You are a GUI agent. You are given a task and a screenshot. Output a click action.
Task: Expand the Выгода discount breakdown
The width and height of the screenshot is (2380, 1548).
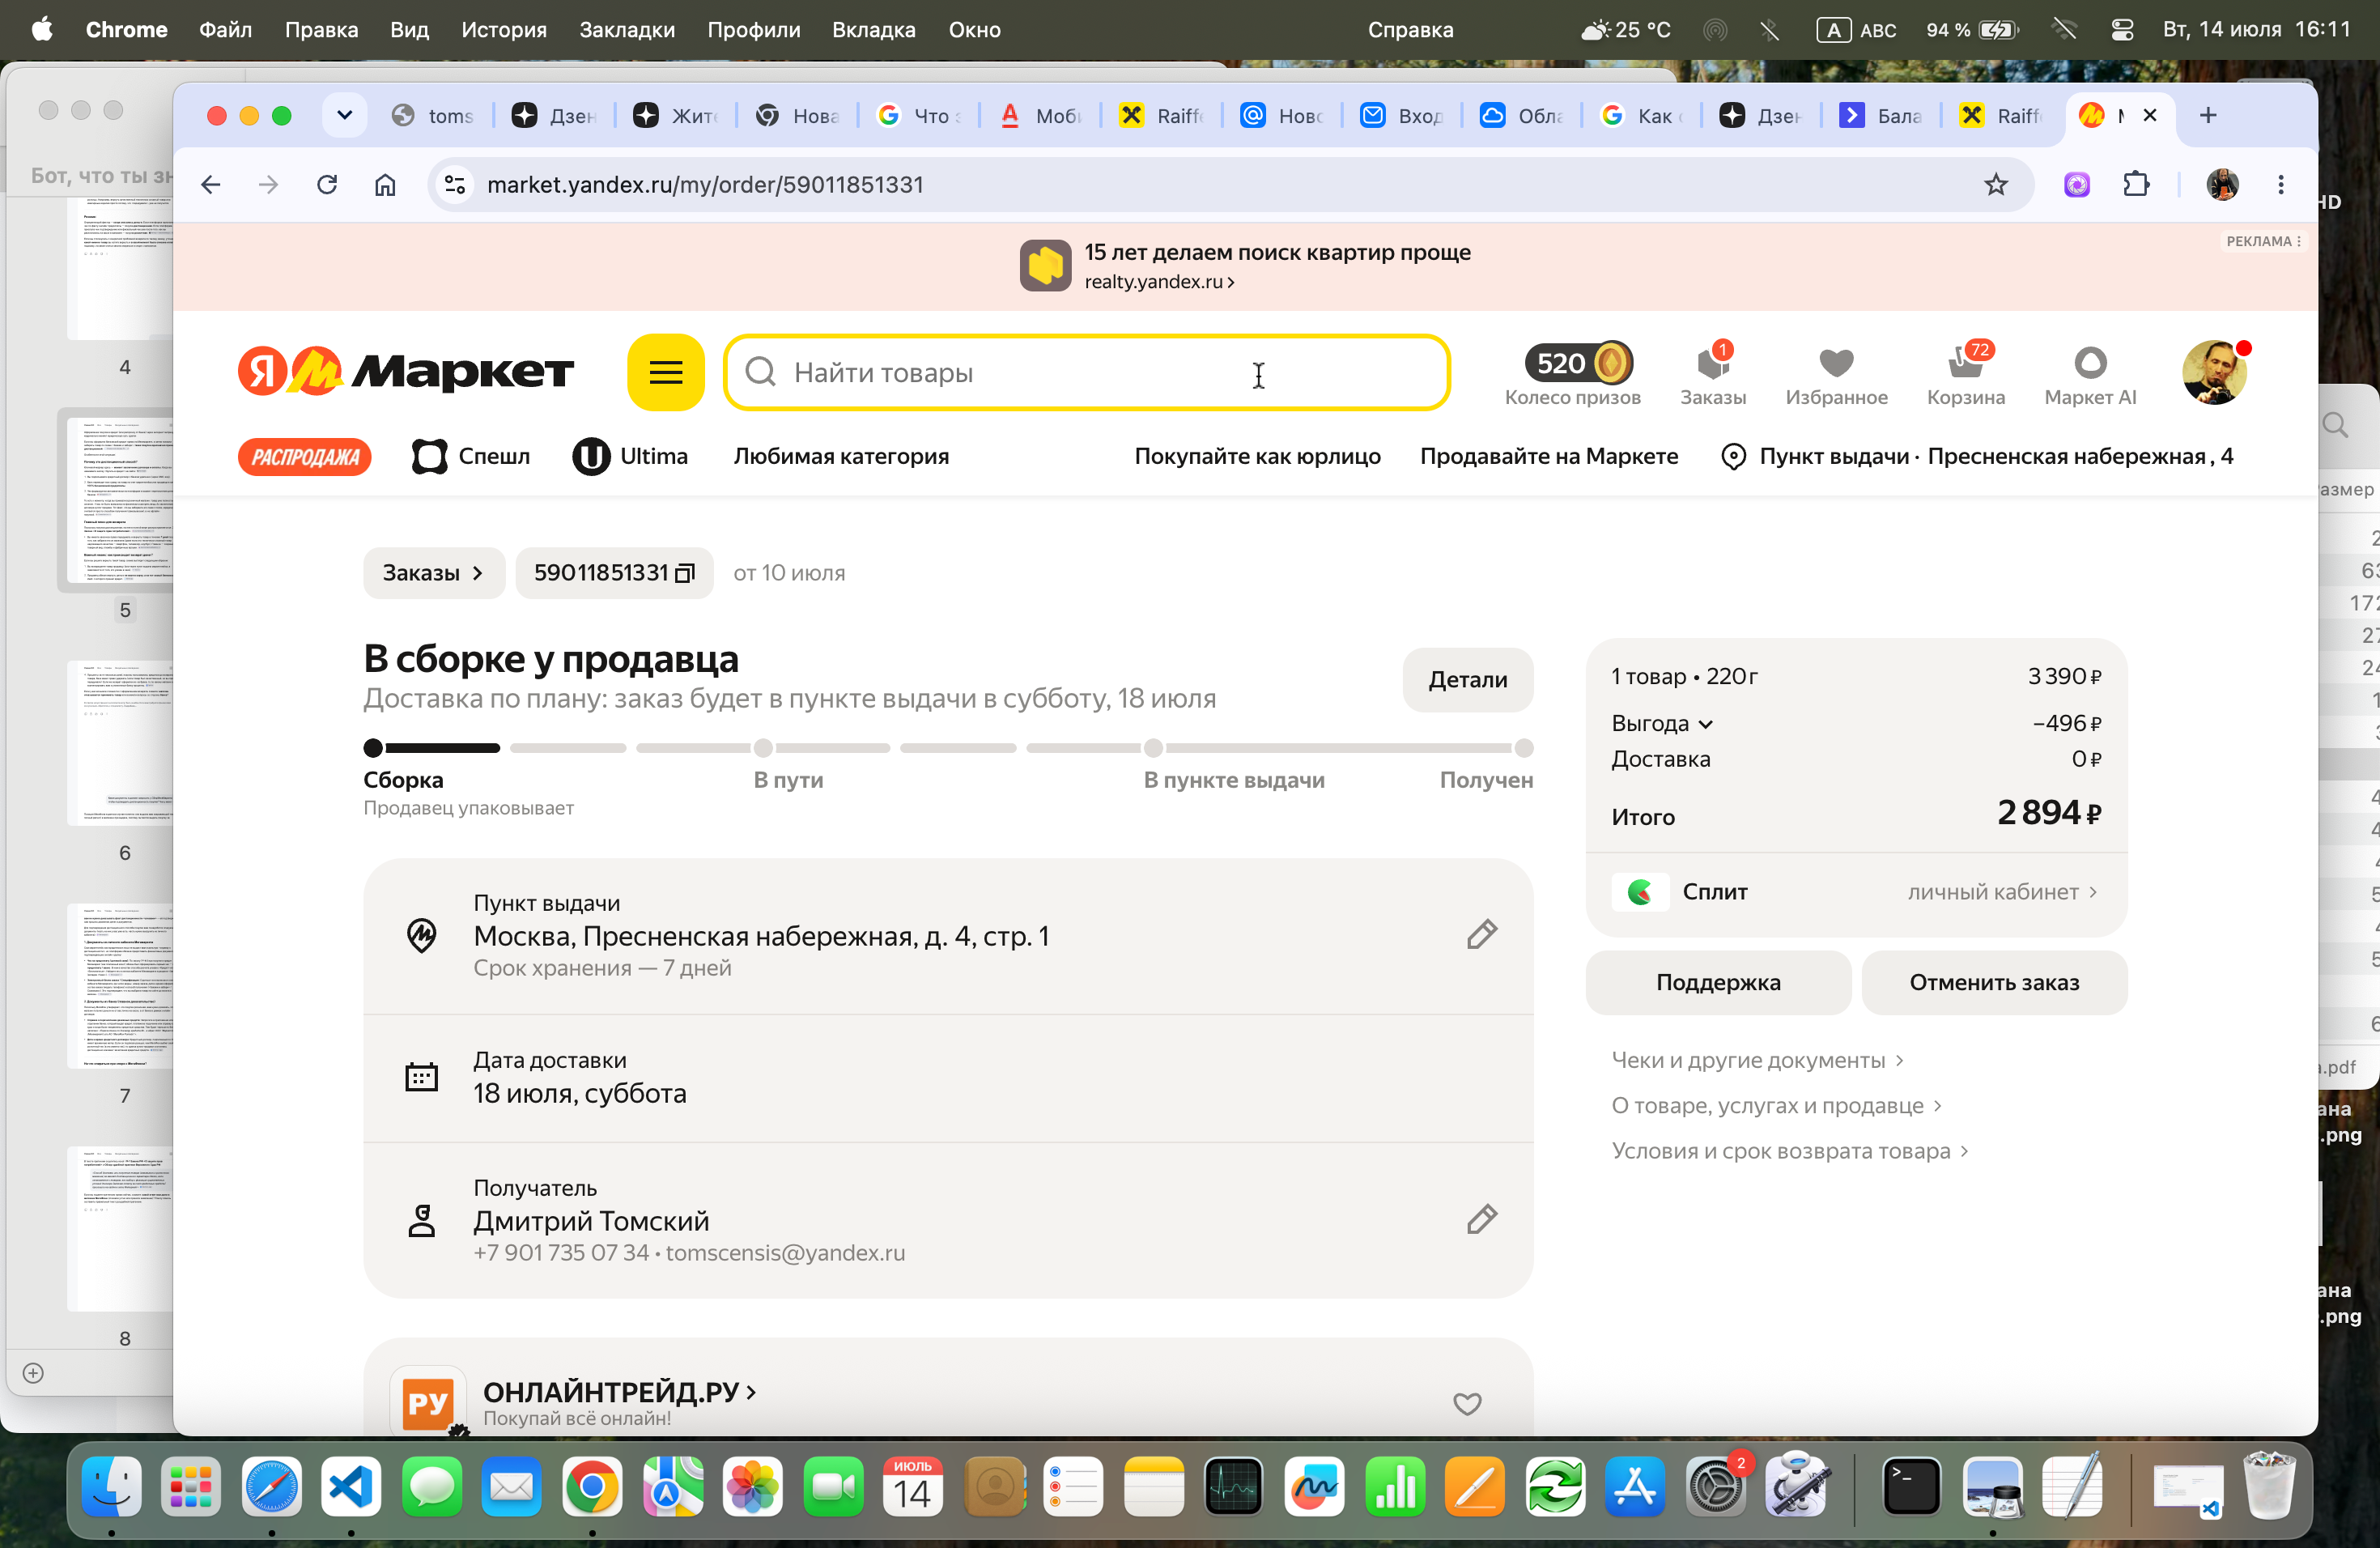(1662, 723)
